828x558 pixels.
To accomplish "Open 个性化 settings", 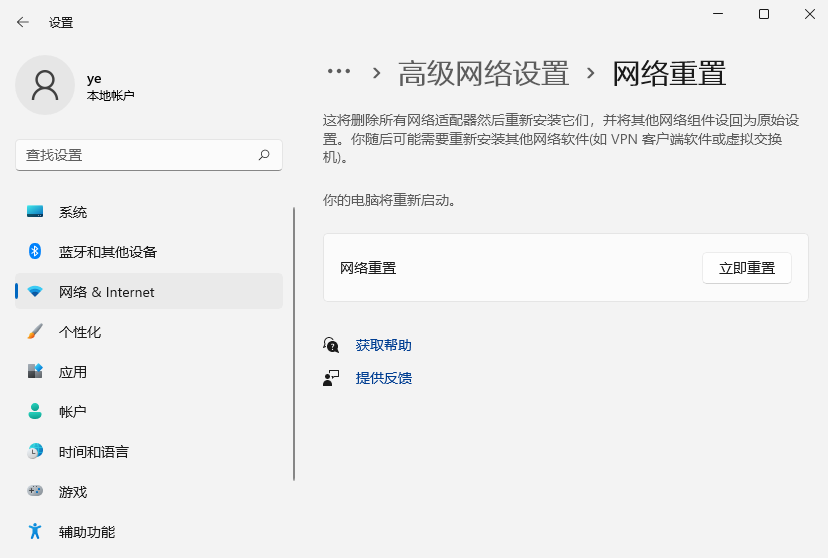I will coord(149,332).
